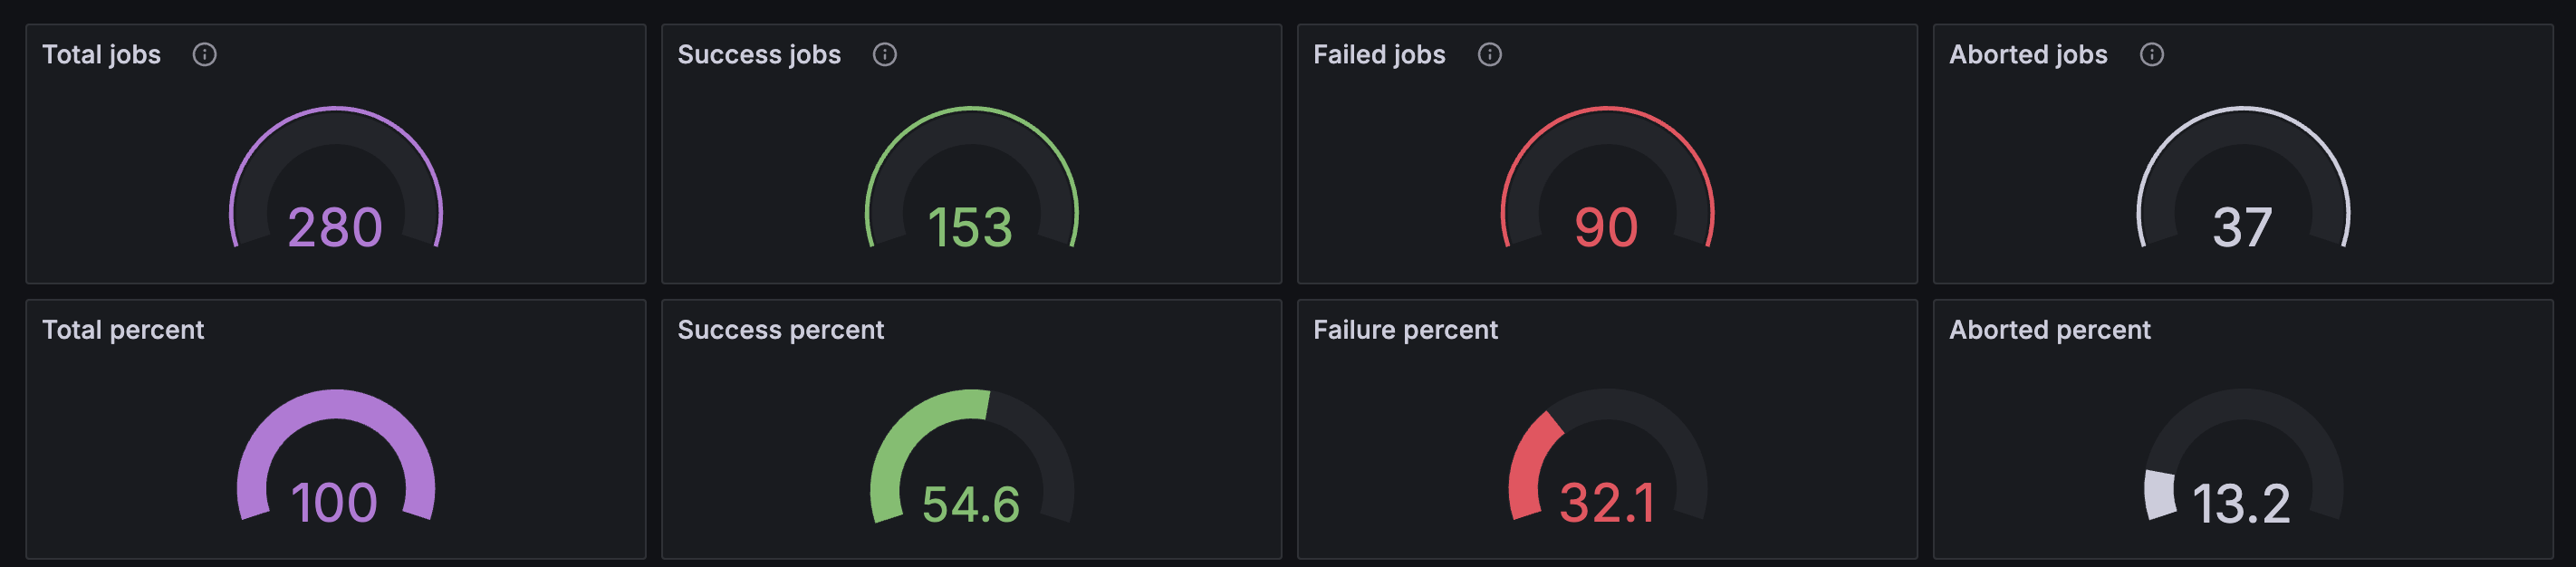Viewport: 2576px width, 567px height.
Task: Show the Aborted jobs info tooltip icon
Action: click(2151, 55)
